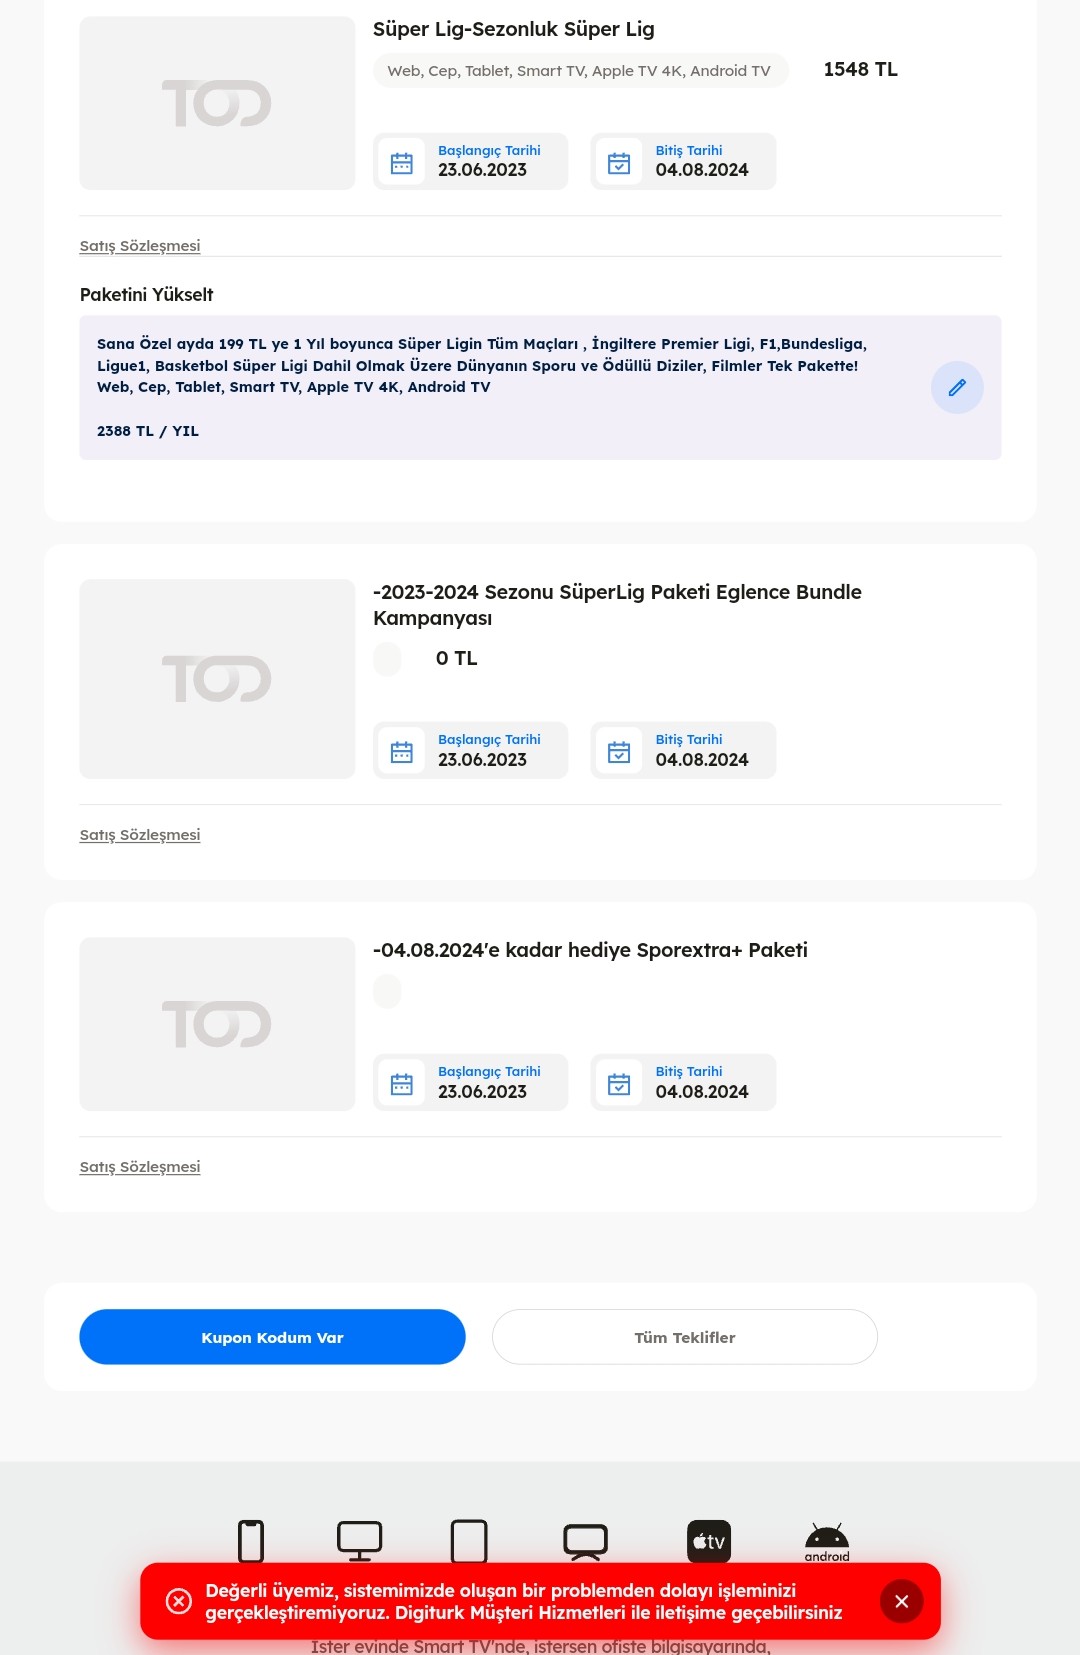Click the Android icon
The height and width of the screenshot is (1655, 1080).
point(827,1542)
